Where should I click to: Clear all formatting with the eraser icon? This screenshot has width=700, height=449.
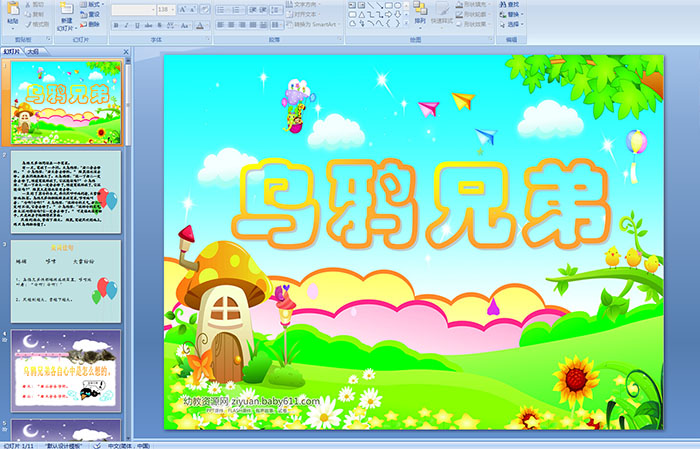pos(204,9)
